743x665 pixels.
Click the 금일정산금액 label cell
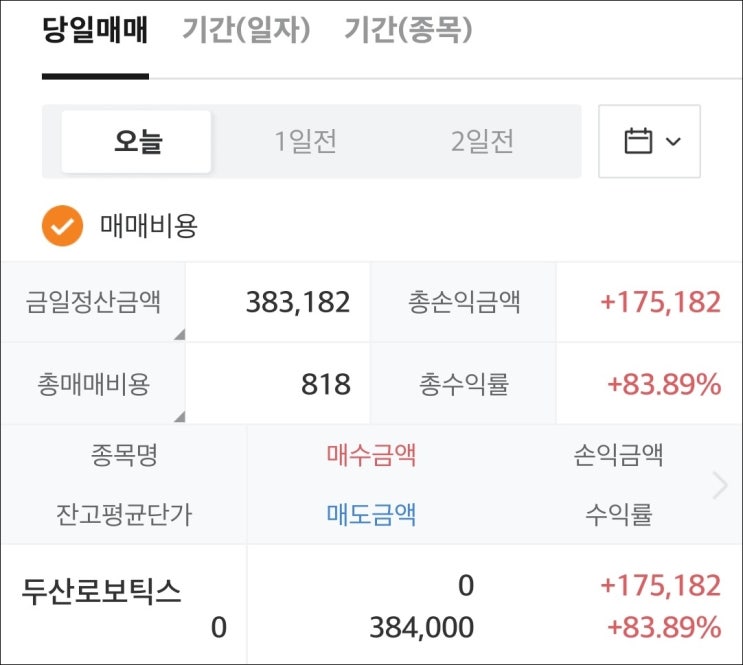click(94, 302)
